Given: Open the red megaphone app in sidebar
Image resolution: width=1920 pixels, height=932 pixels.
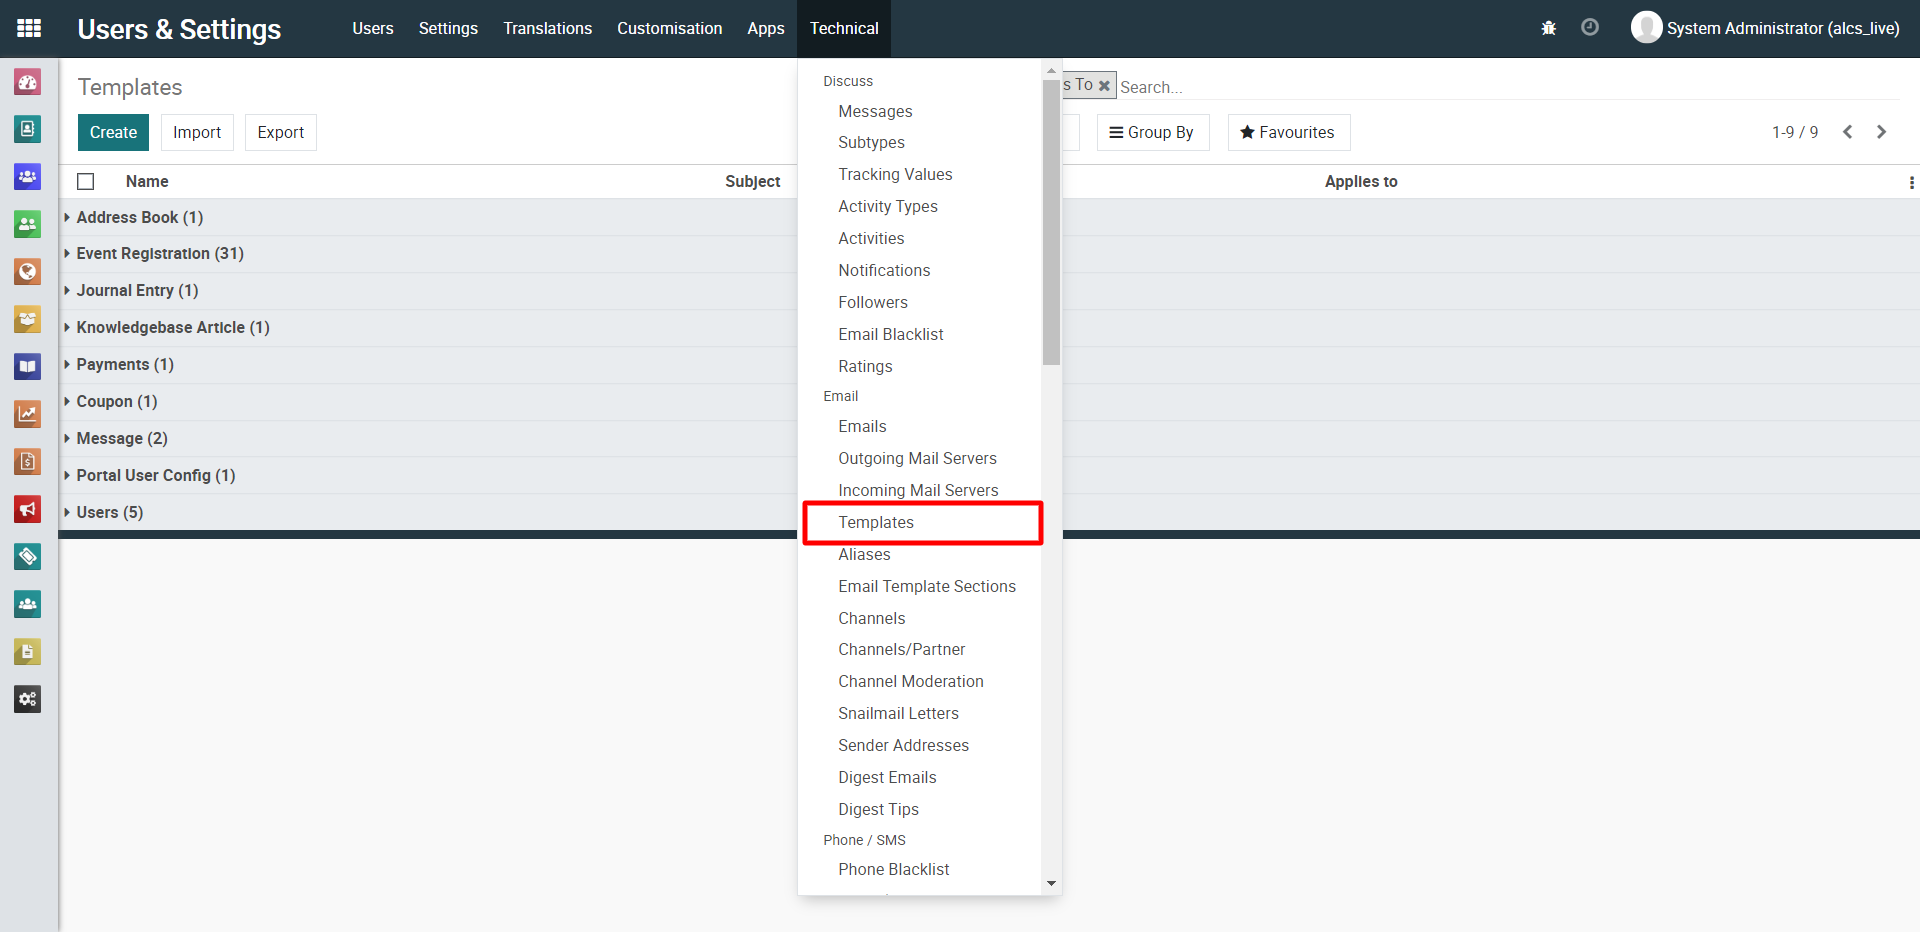Looking at the screenshot, I should coord(28,509).
